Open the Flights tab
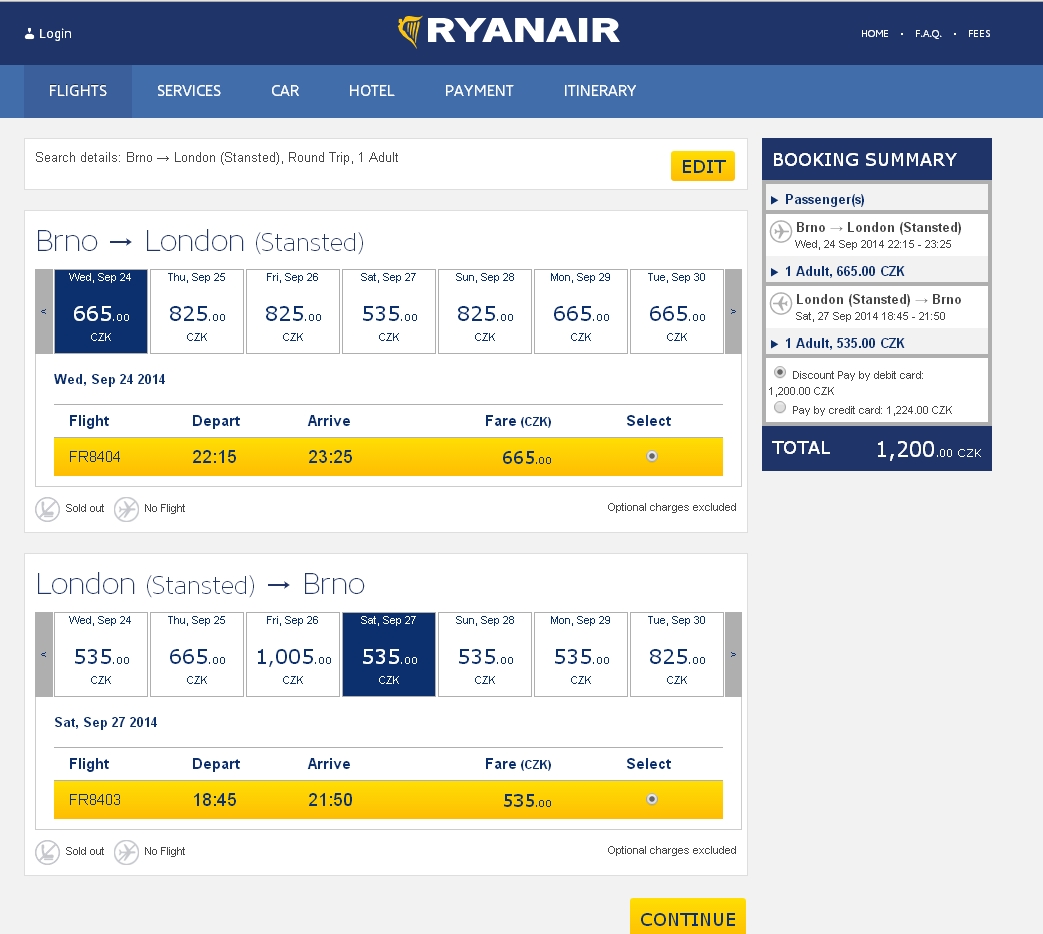This screenshot has height=934, width=1043. click(x=78, y=91)
